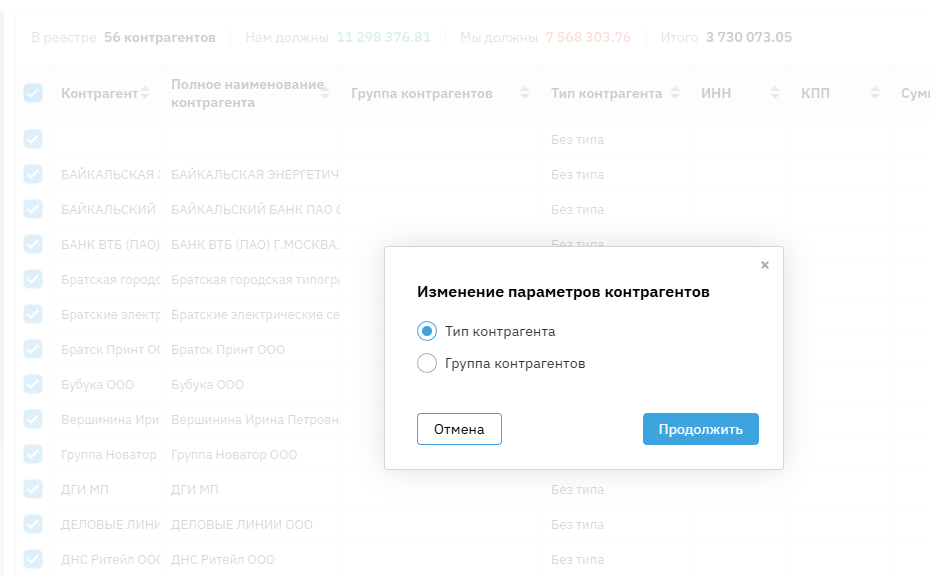Click the 'ИНН' column header label
This screenshot has height=576, width=930.
716,93
